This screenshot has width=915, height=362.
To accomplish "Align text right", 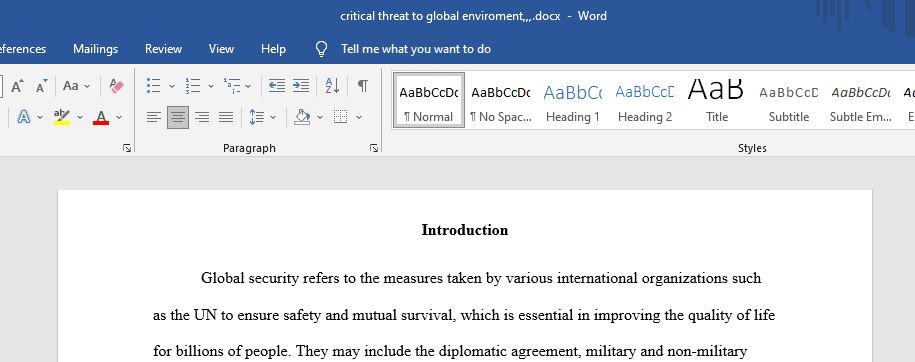I will (x=202, y=117).
